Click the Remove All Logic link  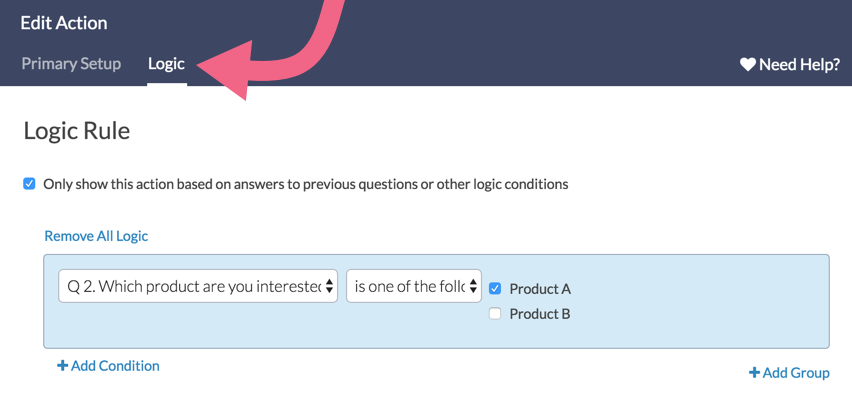(x=96, y=236)
